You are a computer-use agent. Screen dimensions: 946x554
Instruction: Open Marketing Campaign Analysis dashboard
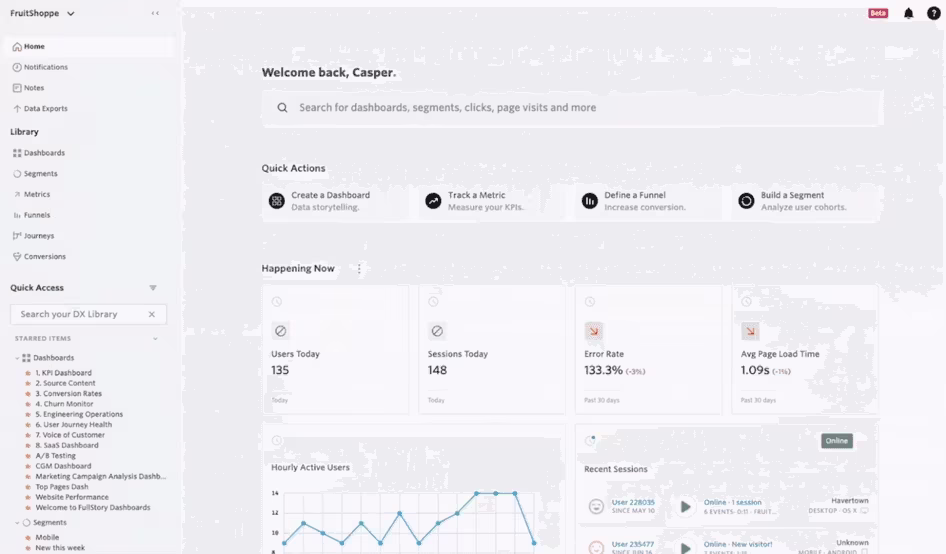coord(100,476)
